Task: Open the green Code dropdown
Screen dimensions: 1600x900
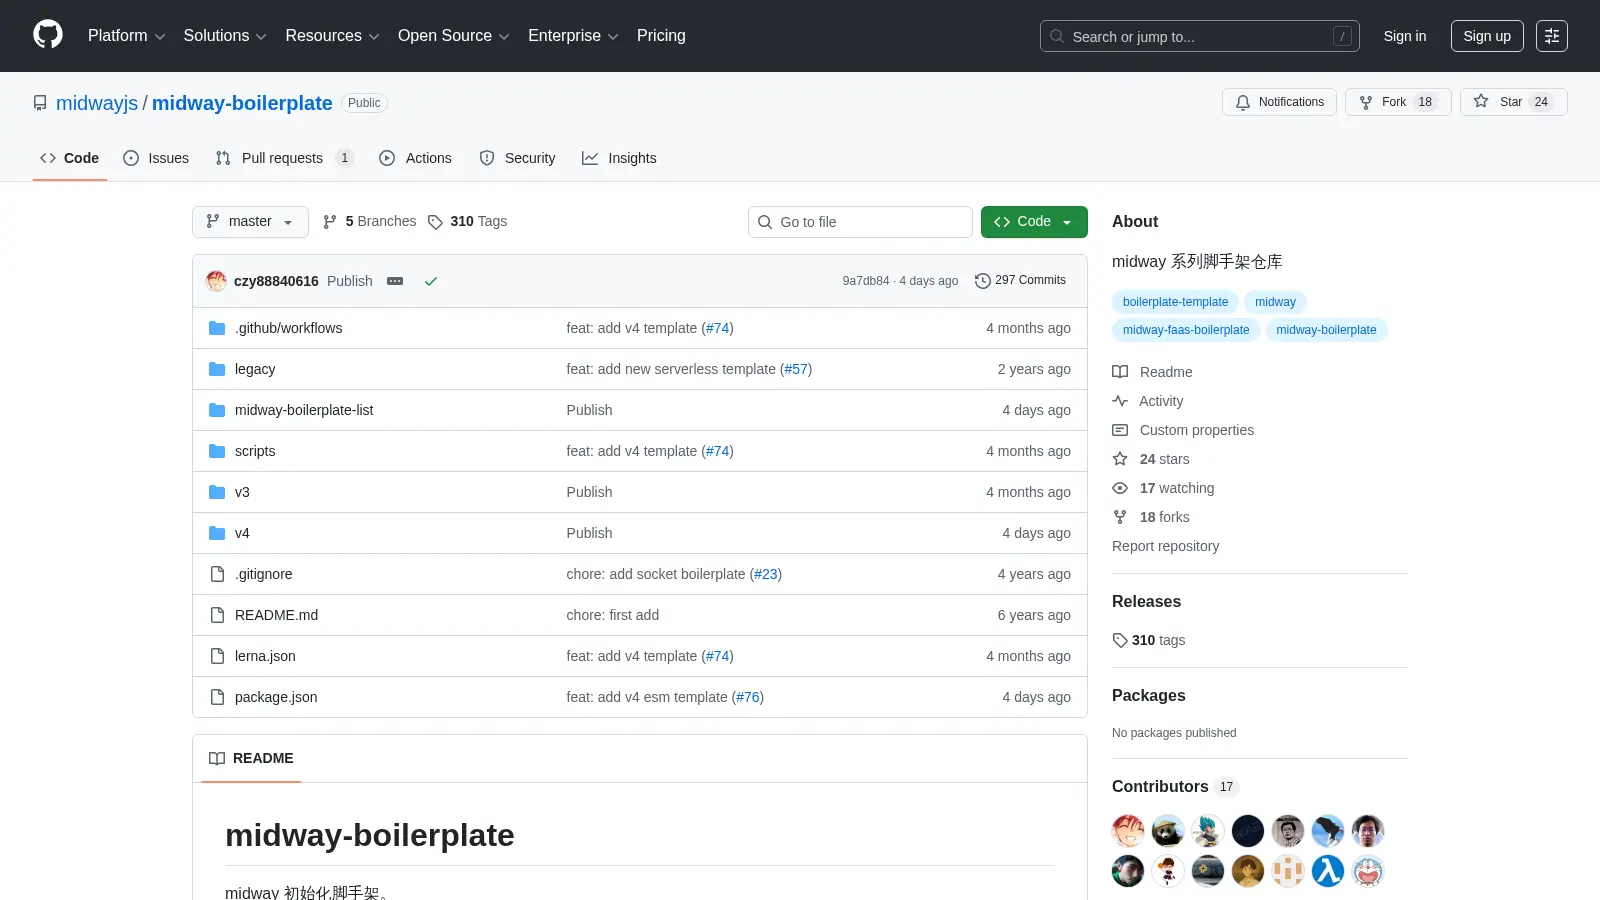Action: pos(1034,222)
